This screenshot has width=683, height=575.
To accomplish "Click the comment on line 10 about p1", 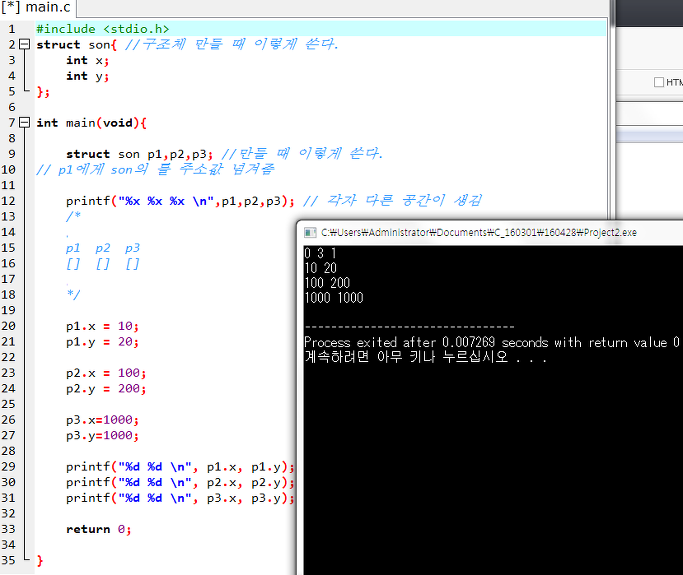I will [155, 169].
